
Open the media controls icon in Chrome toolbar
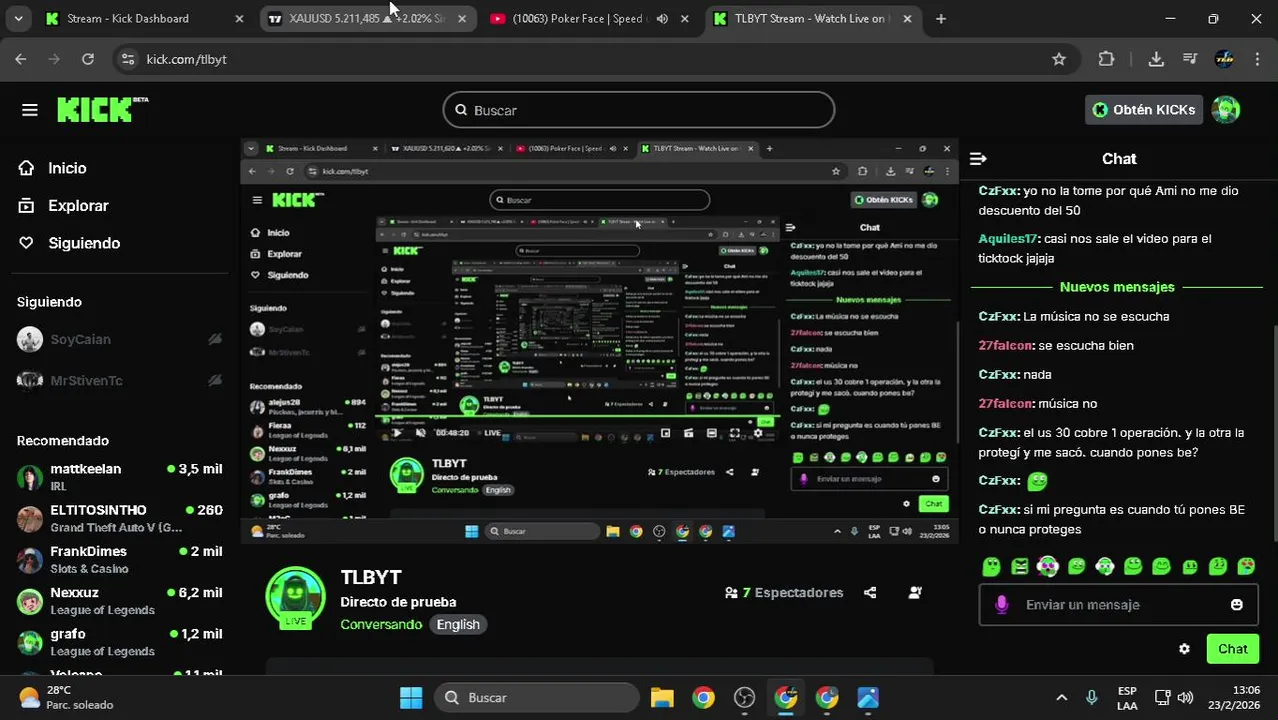click(1190, 59)
